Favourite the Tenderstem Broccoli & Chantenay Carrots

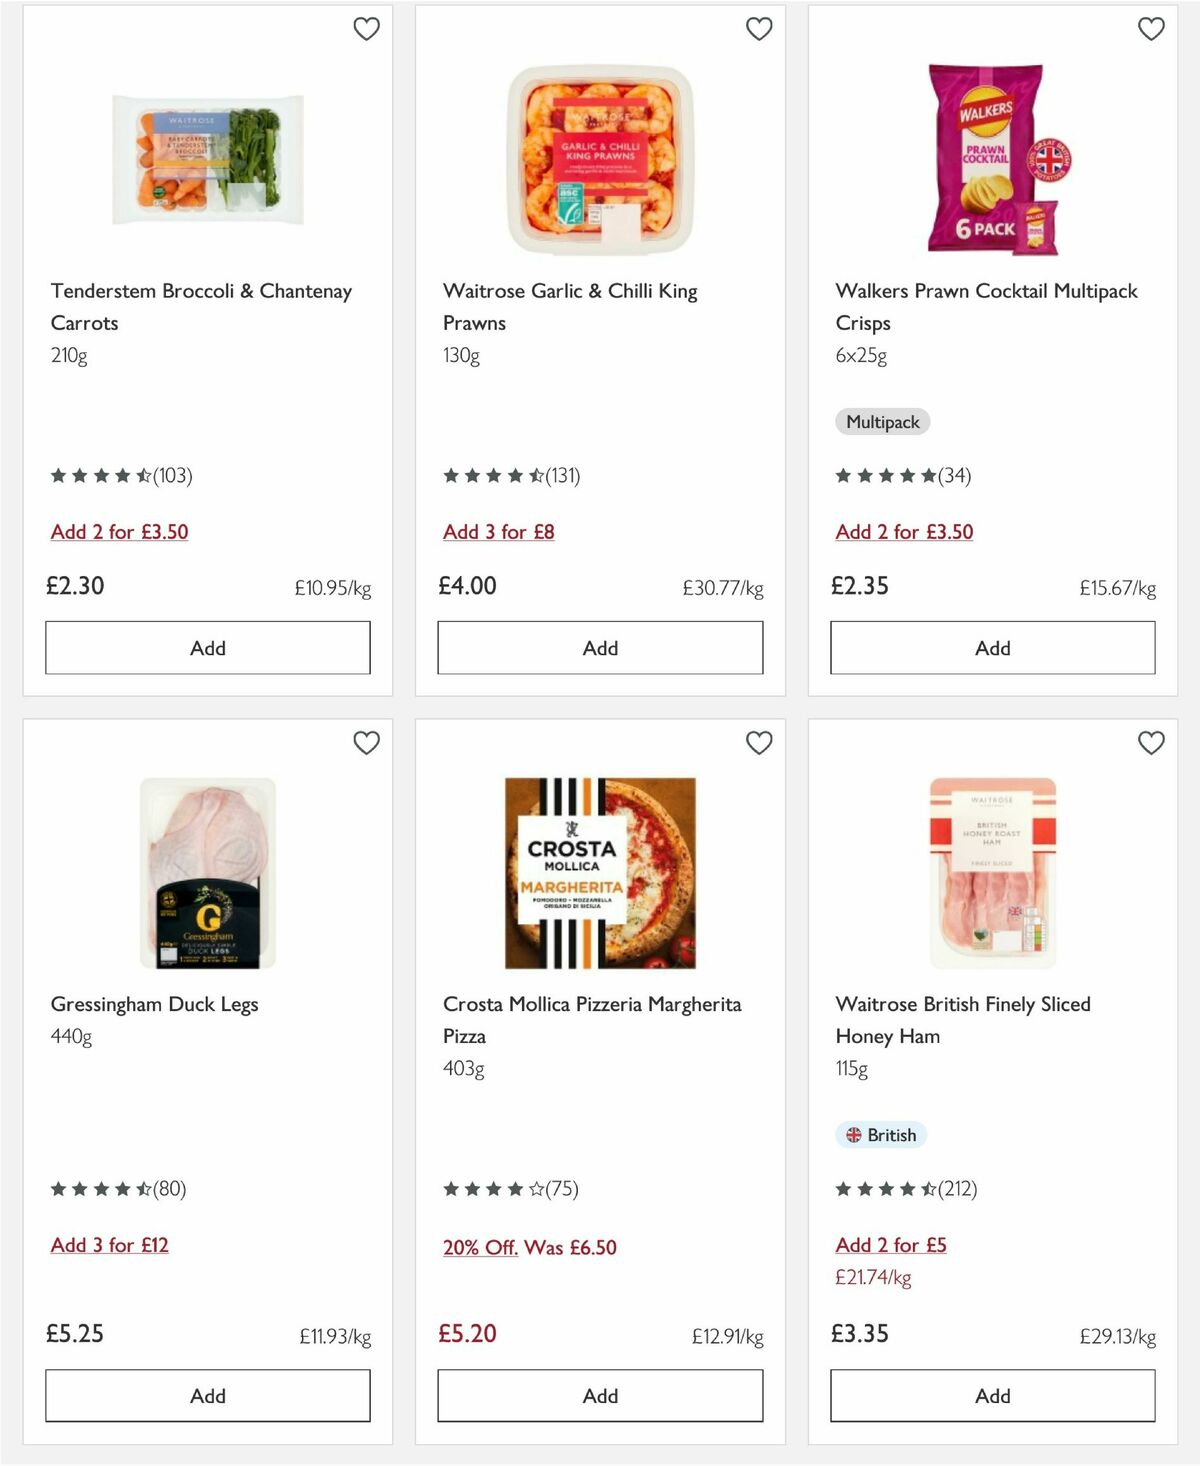click(367, 29)
